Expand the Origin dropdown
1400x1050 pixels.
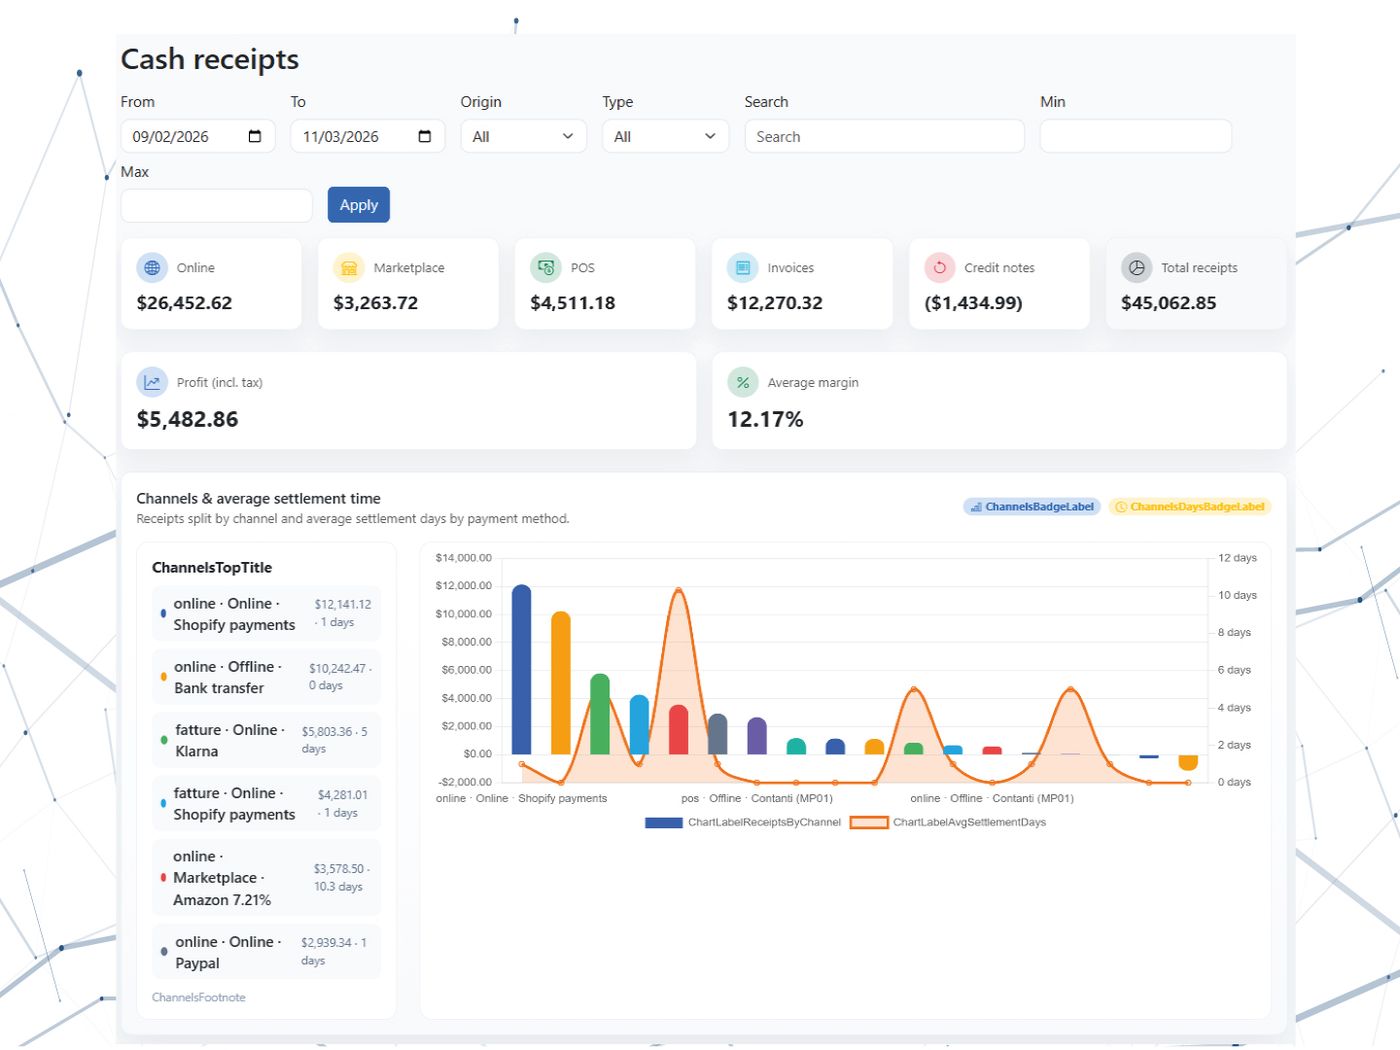point(523,136)
